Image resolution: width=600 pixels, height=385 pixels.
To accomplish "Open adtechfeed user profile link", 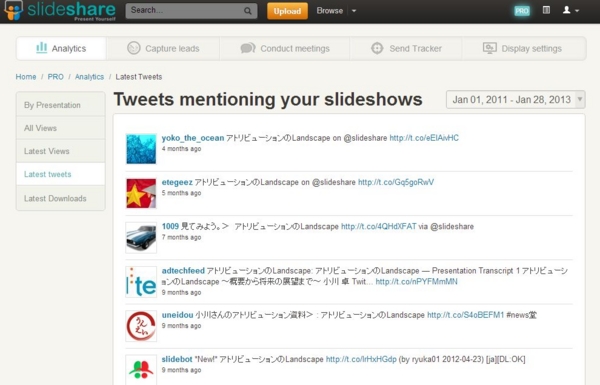I will 183,271.
